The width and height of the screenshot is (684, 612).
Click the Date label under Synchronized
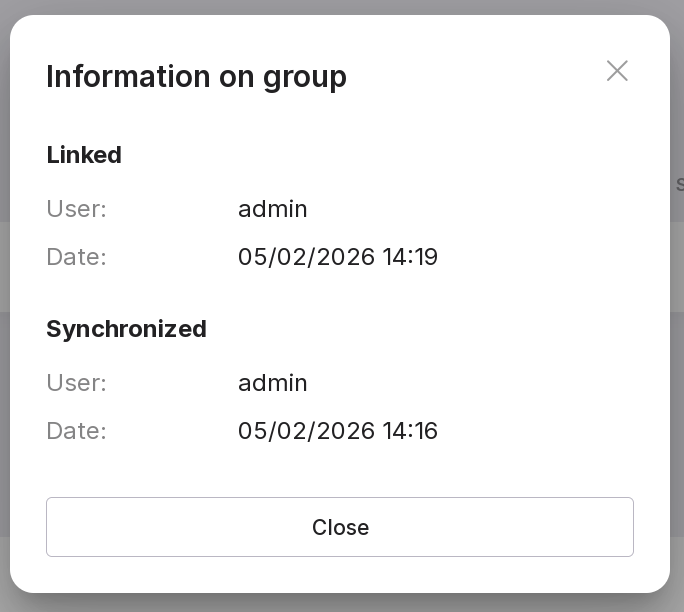(x=76, y=431)
